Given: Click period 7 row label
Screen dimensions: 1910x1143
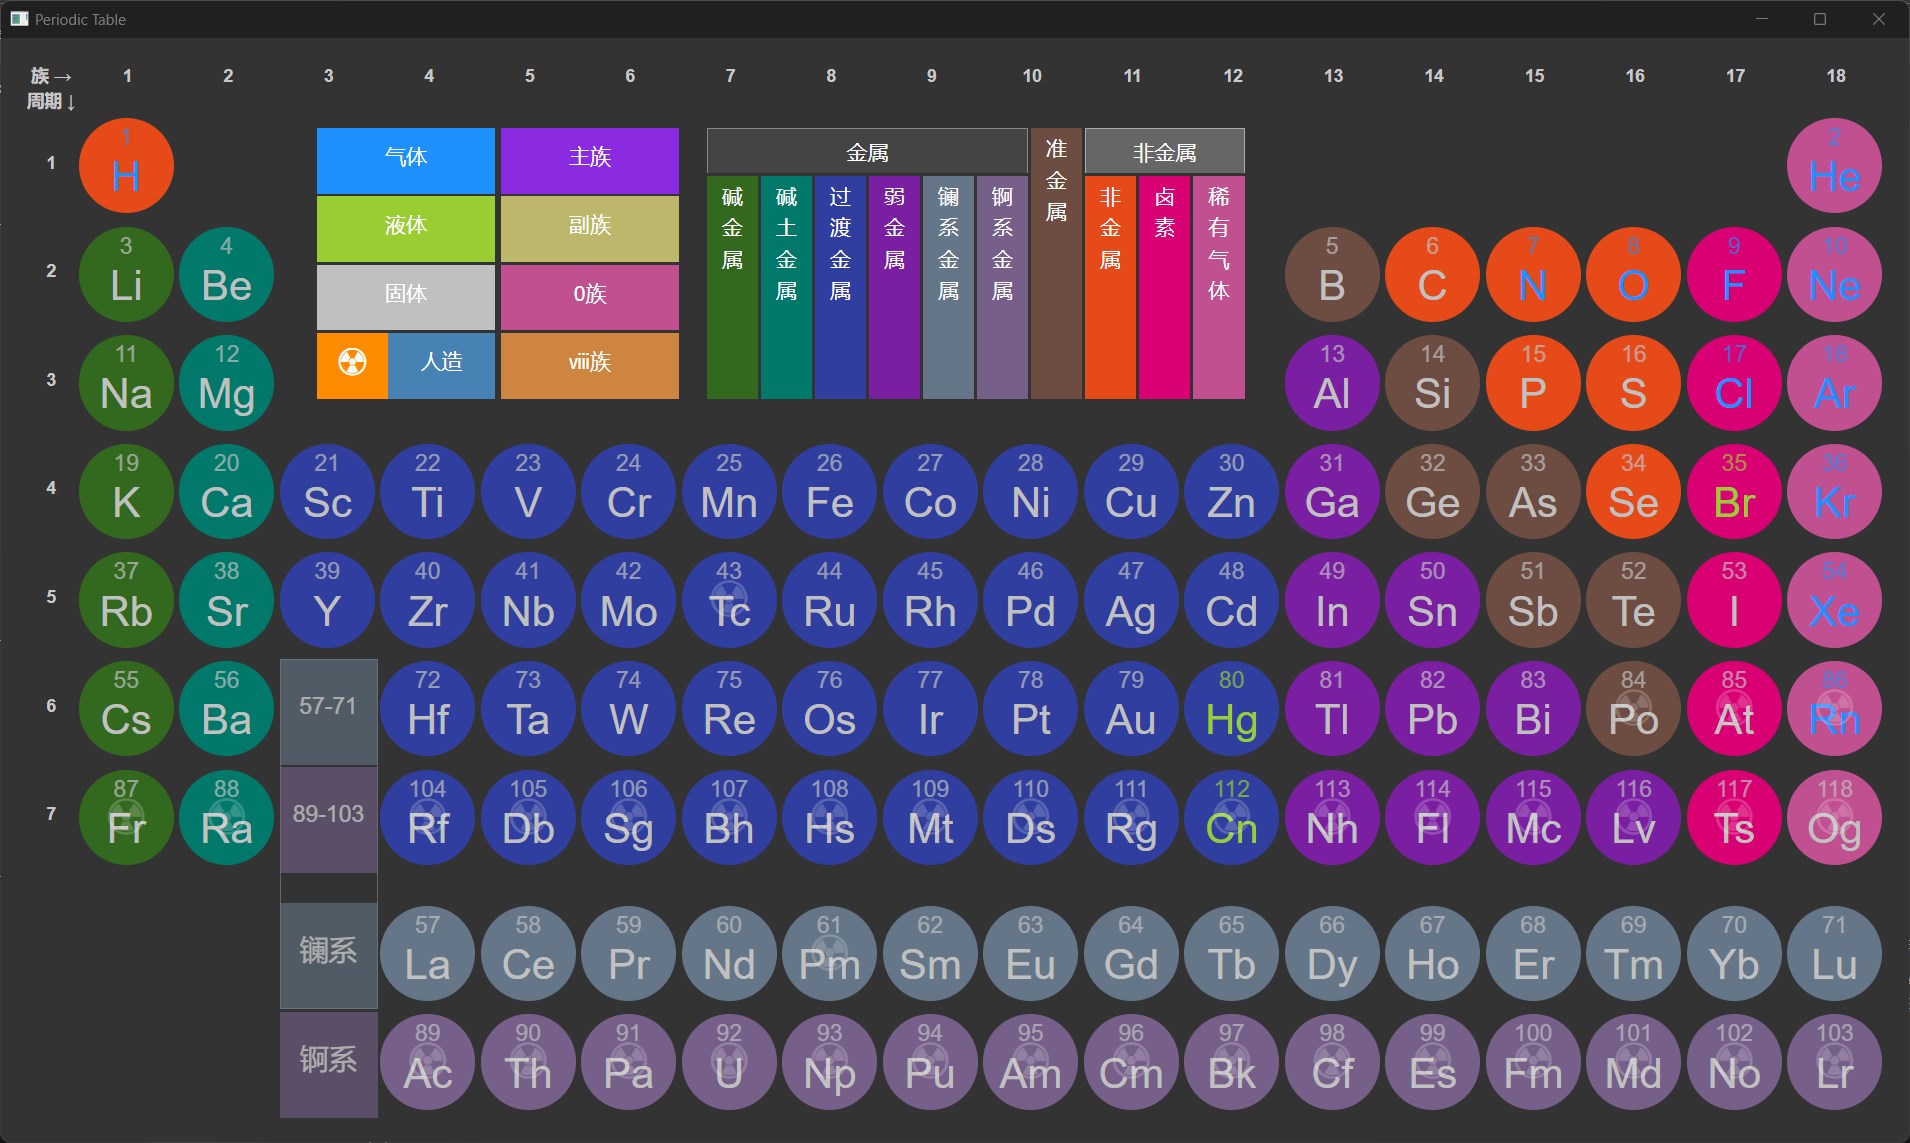Looking at the screenshot, I should (x=51, y=814).
